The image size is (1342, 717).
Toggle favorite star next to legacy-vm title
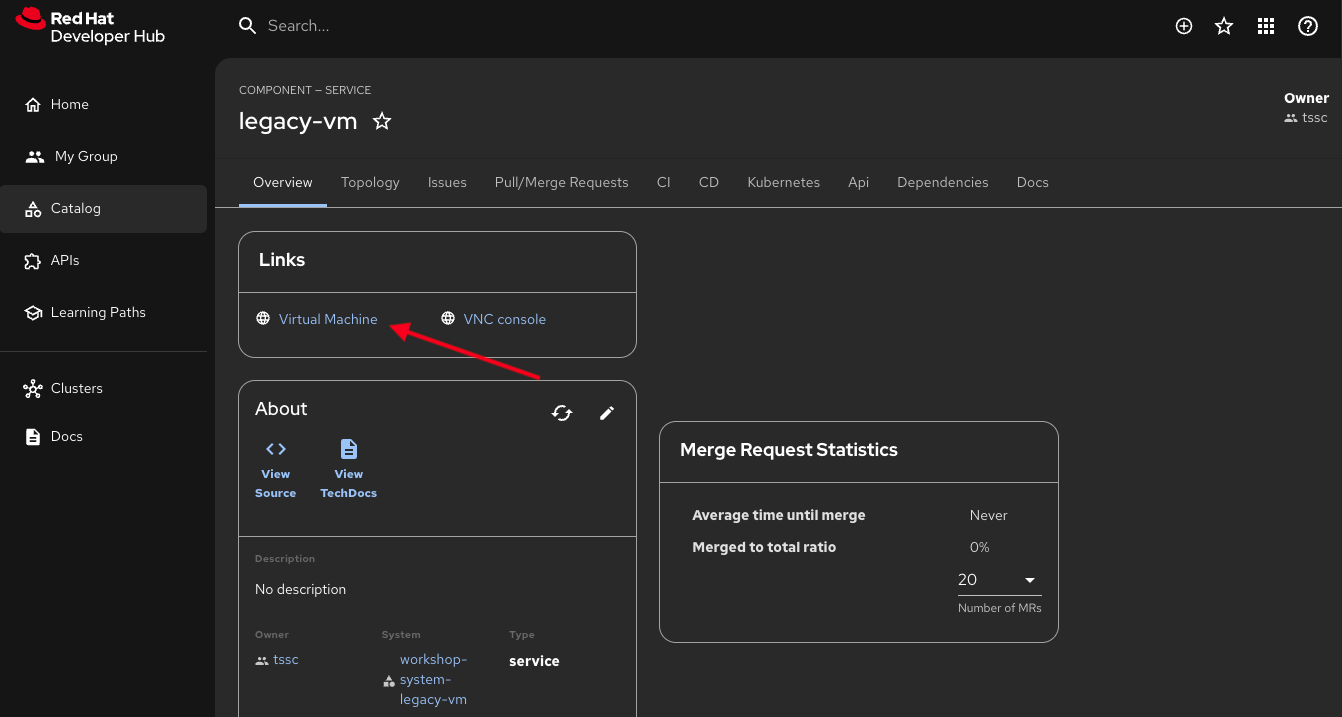pyautogui.click(x=382, y=120)
